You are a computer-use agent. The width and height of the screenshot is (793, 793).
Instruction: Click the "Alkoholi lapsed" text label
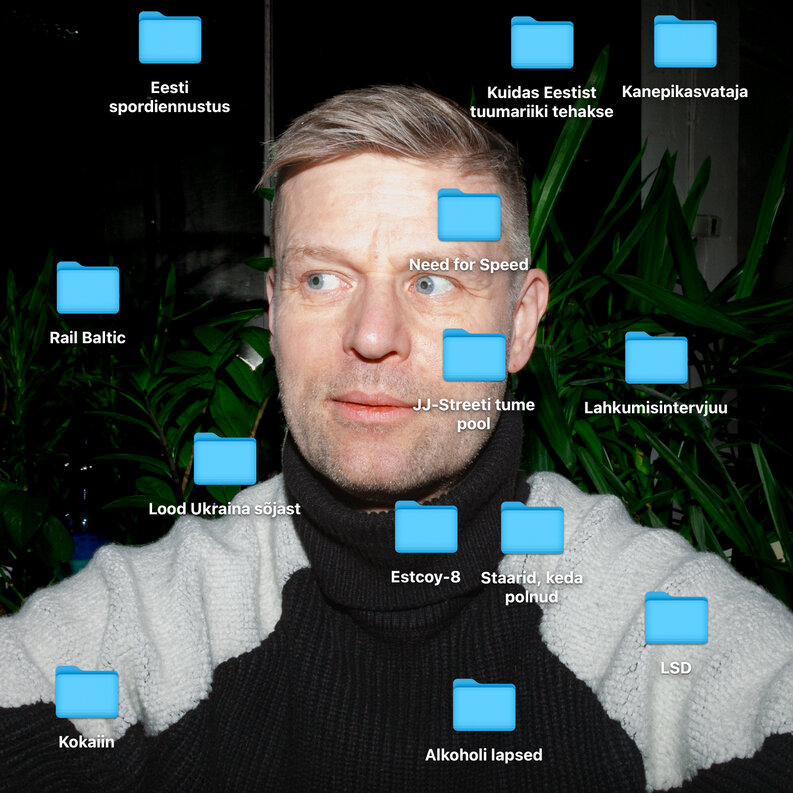click(483, 755)
